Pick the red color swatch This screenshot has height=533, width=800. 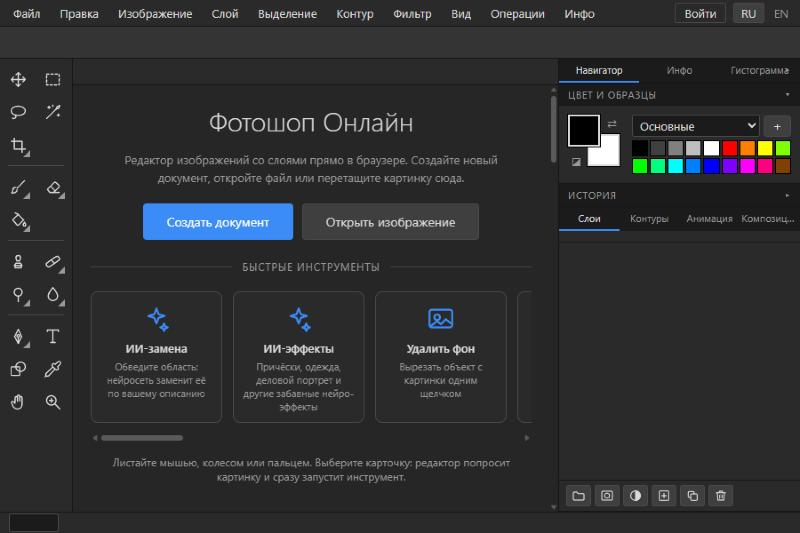730,148
